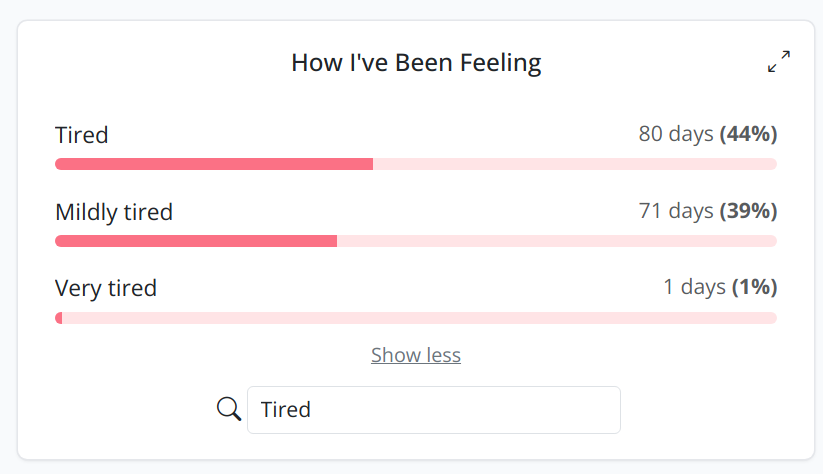Click the How I've Been Feeling title

(416, 62)
